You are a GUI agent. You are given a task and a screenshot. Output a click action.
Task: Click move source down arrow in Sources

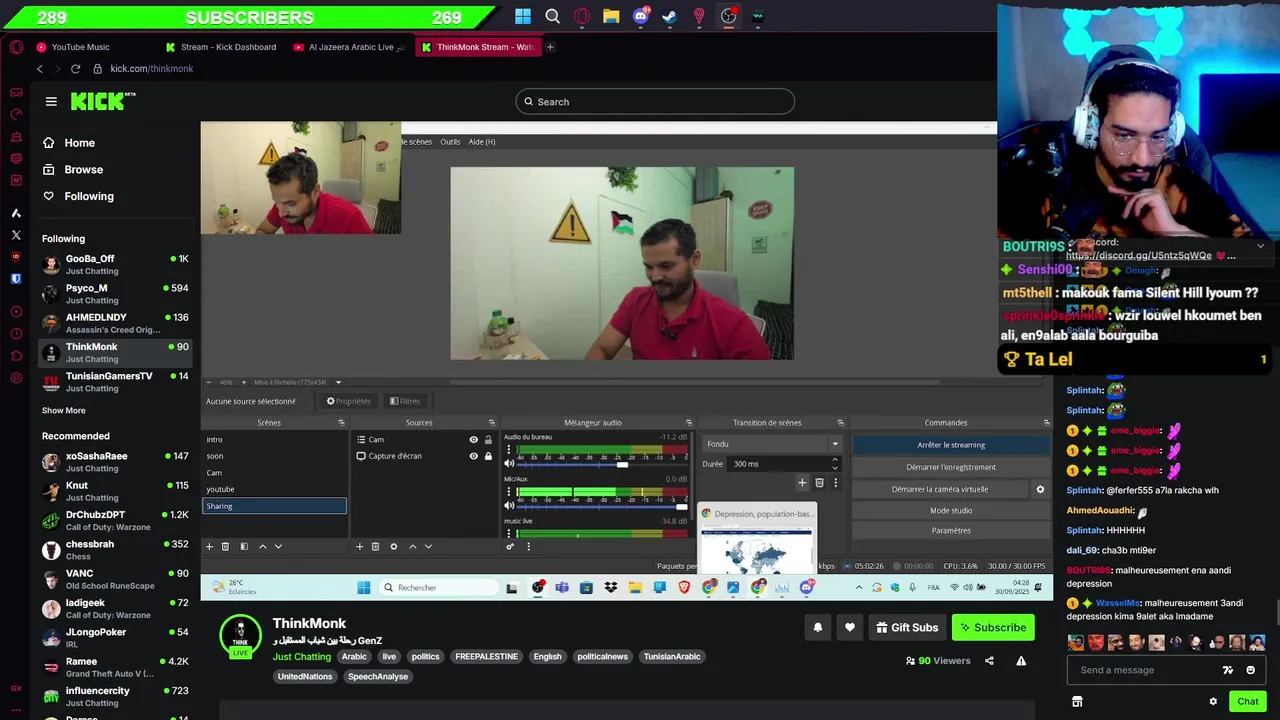[x=428, y=546]
